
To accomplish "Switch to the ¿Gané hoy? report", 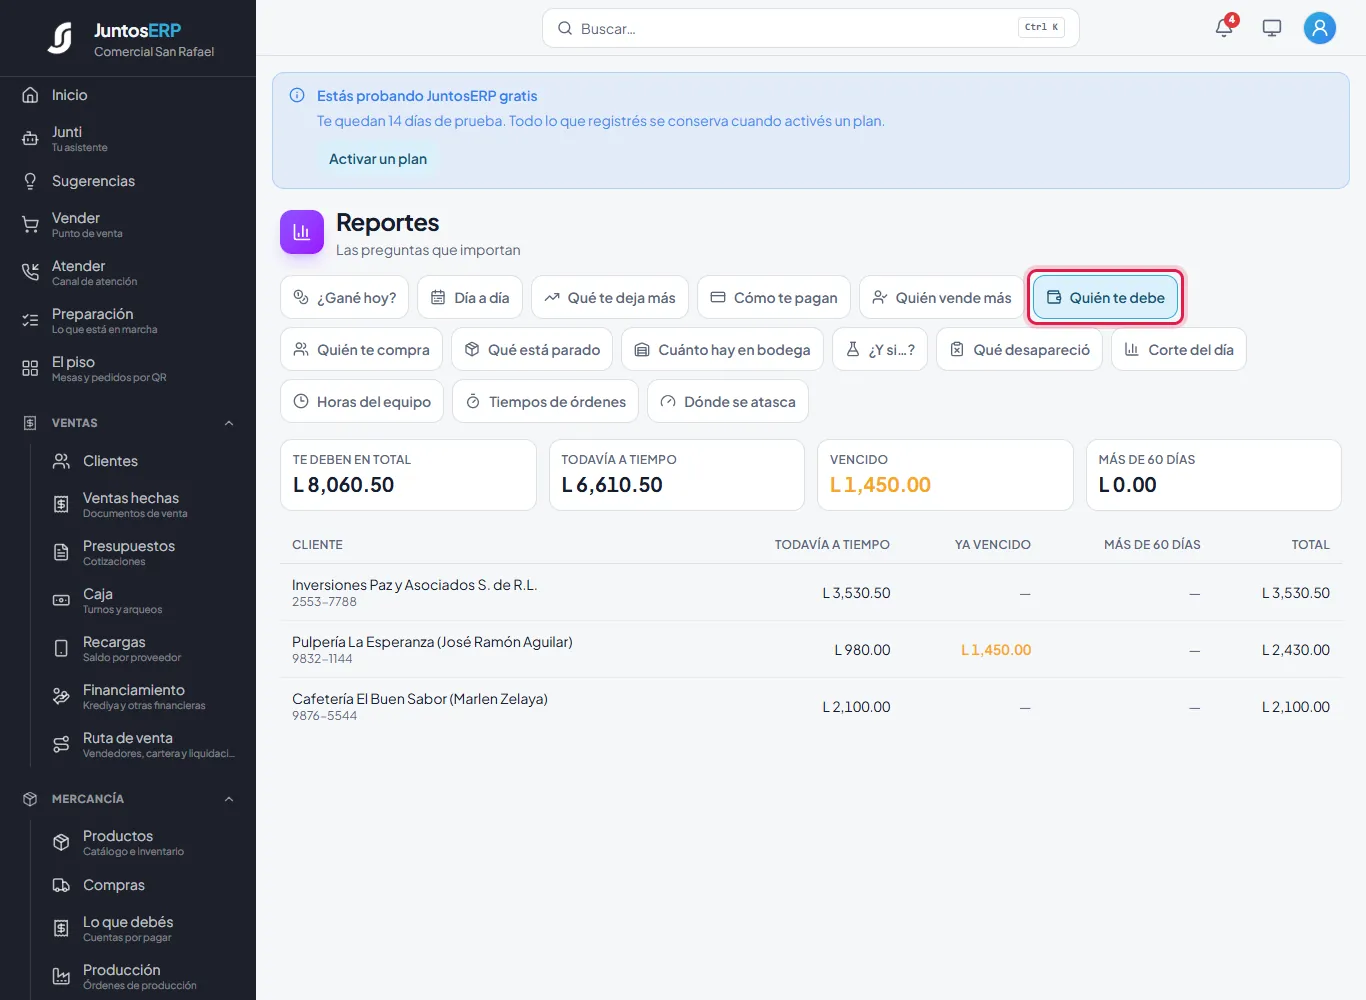I will coord(345,298).
